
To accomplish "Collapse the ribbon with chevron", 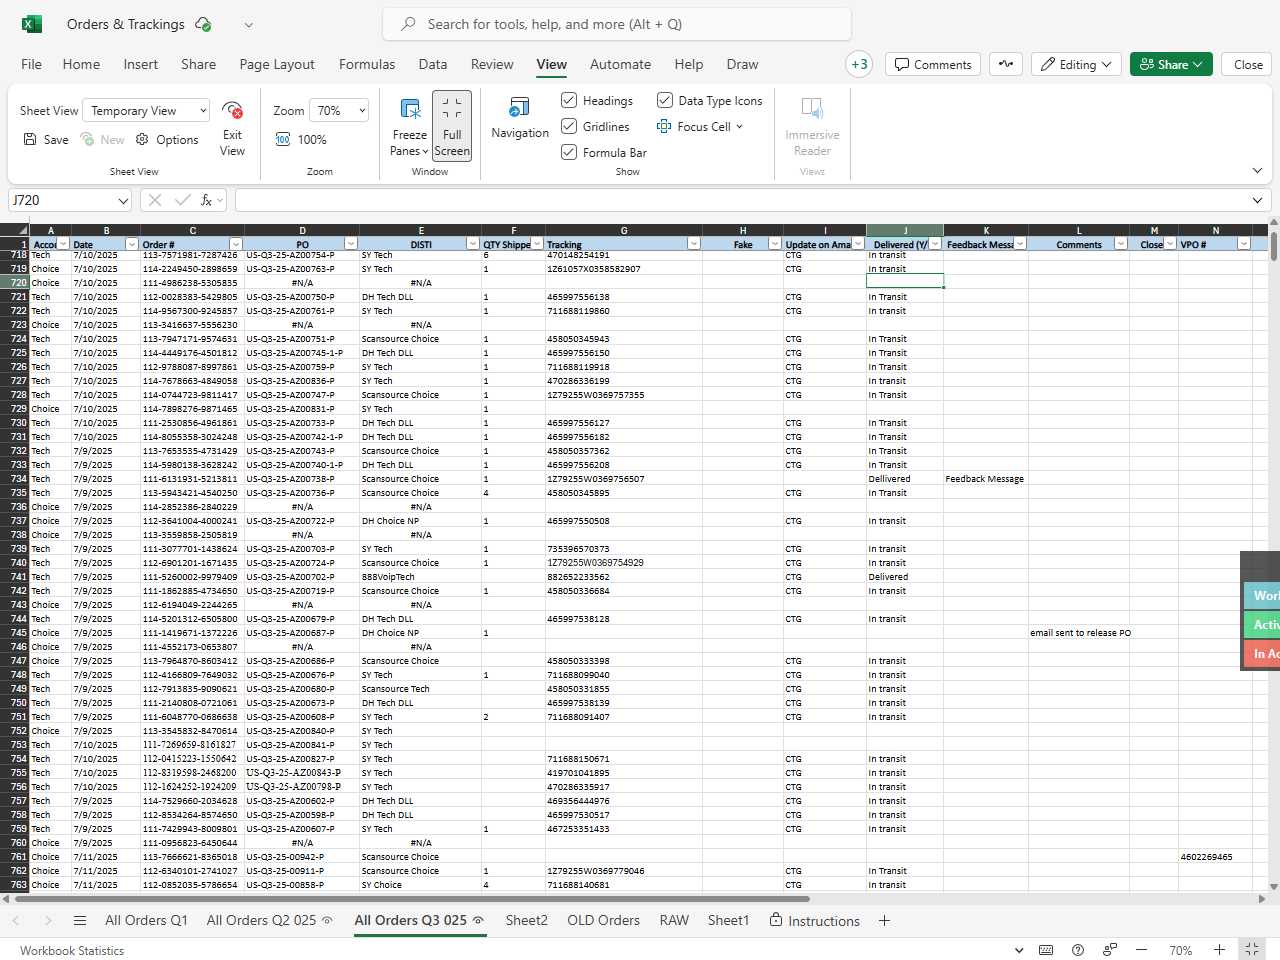I will 1257,171.
